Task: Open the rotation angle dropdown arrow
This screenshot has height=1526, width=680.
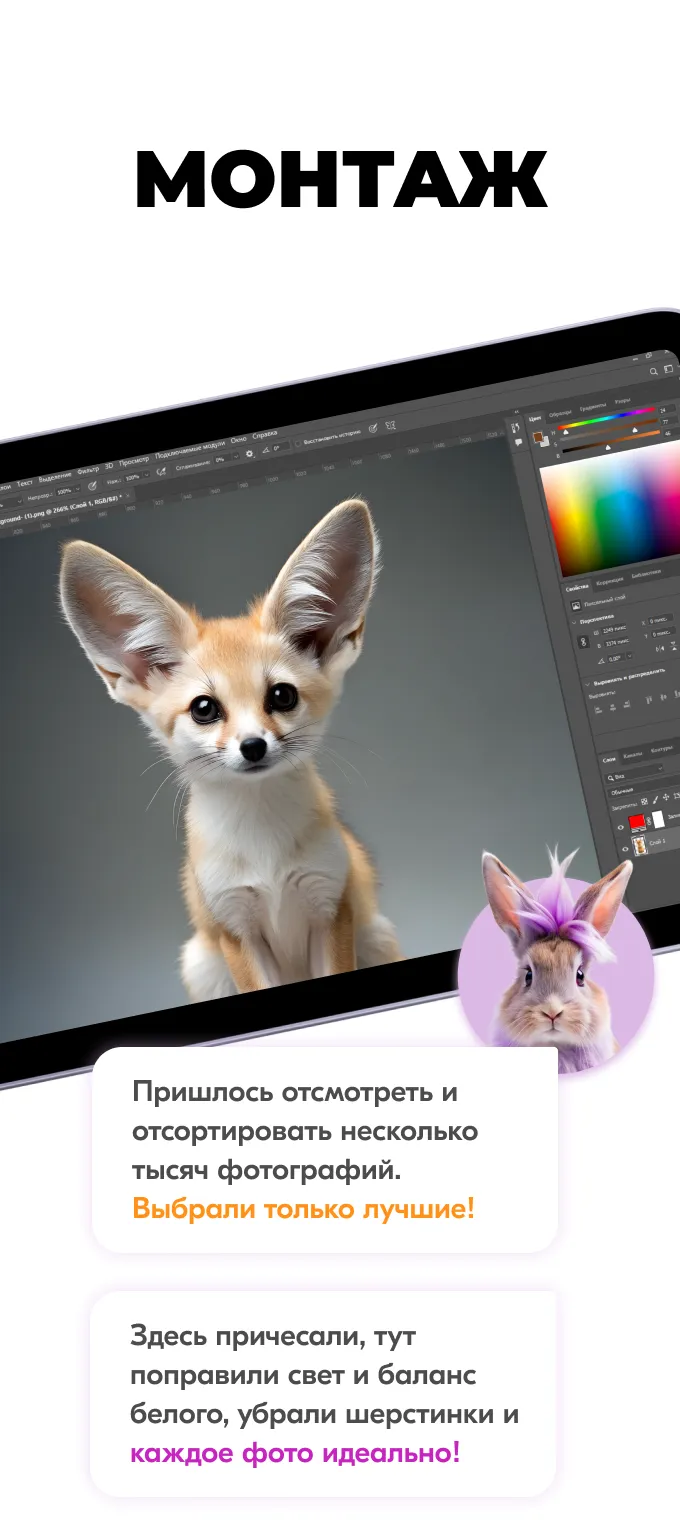Action: (x=630, y=655)
